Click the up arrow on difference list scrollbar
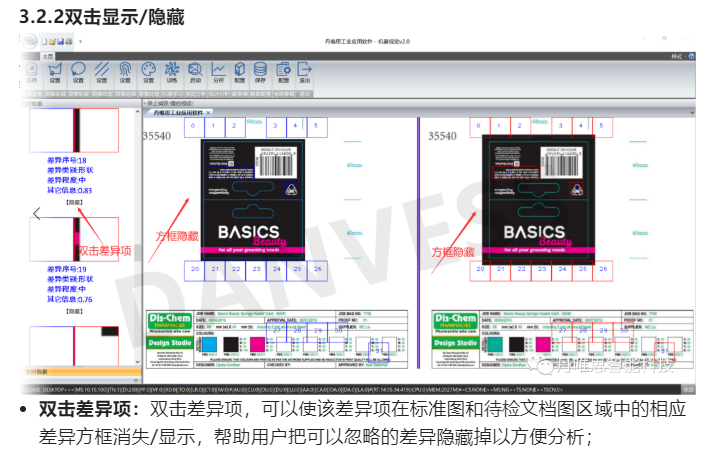The height and width of the screenshot is (460, 706). coord(137,112)
